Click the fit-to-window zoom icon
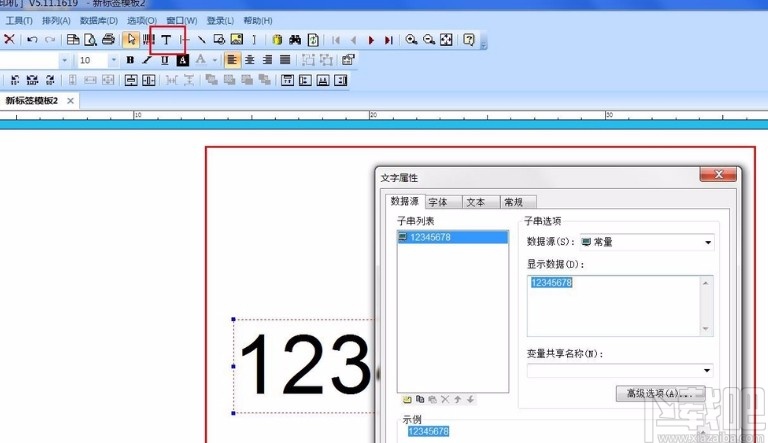The height and width of the screenshot is (443, 768). coord(446,40)
